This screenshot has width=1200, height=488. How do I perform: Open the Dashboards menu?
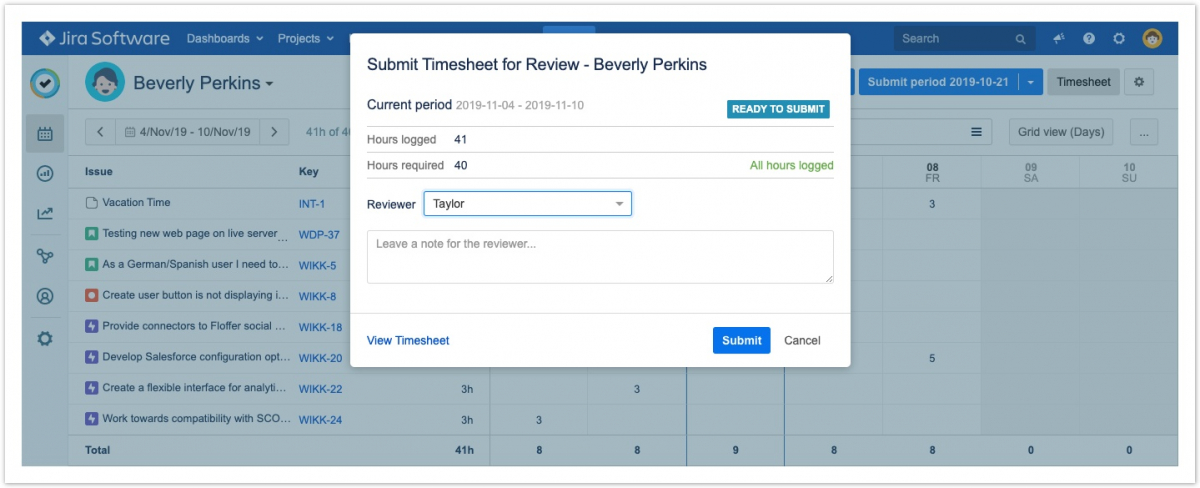225,39
